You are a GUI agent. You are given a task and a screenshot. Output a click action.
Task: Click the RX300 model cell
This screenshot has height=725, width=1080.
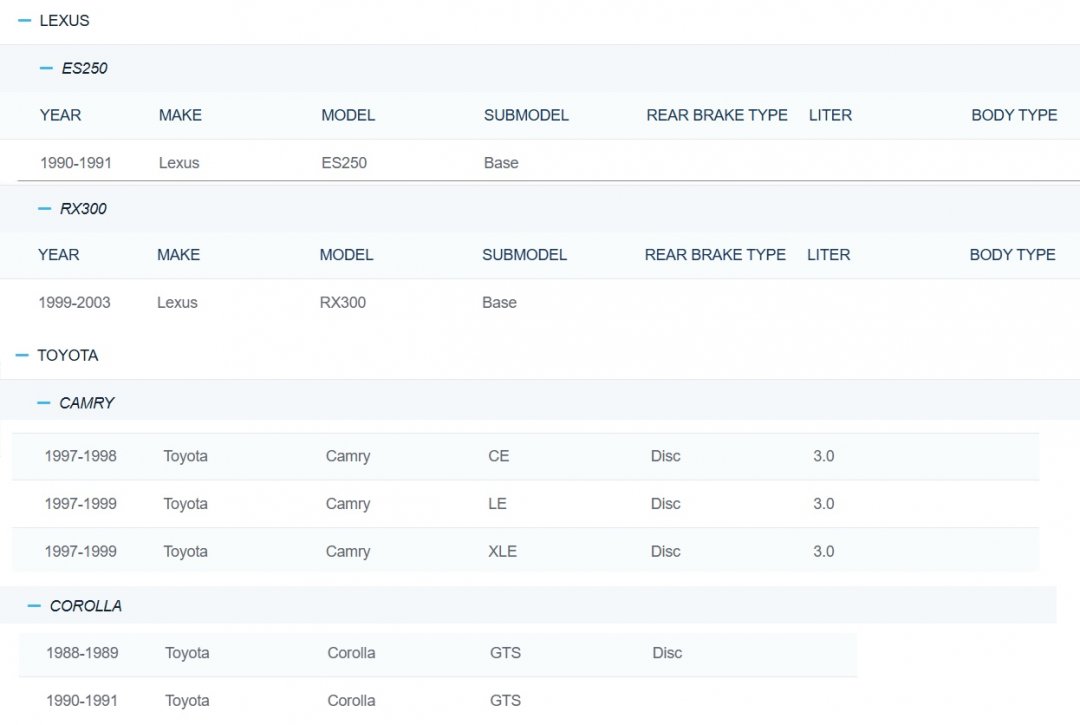(x=343, y=303)
